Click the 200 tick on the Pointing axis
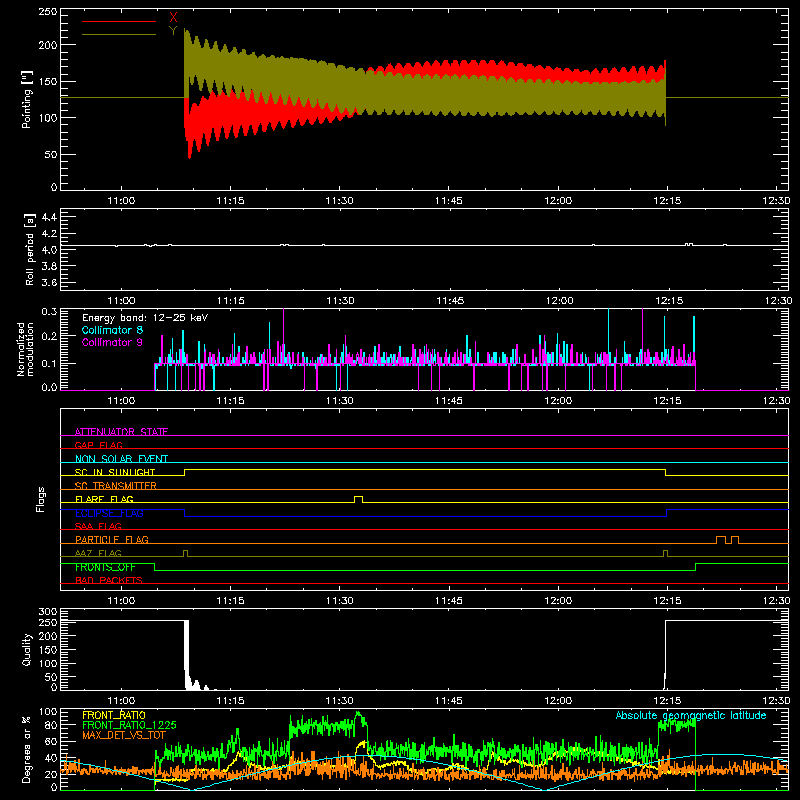This screenshot has width=800, height=800. [x=47, y=45]
